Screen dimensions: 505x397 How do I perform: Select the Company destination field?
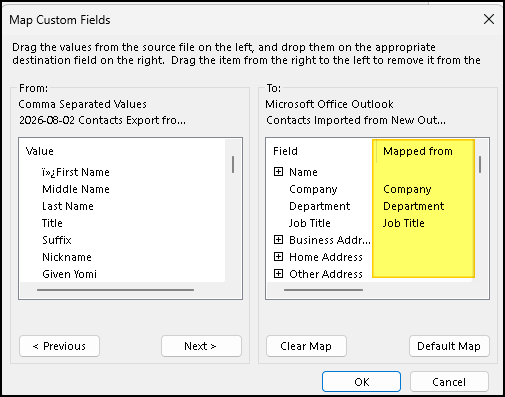point(313,189)
